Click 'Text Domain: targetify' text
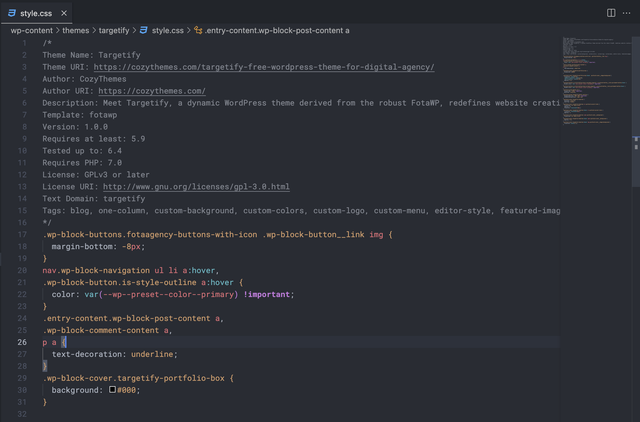 [x=94, y=199]
